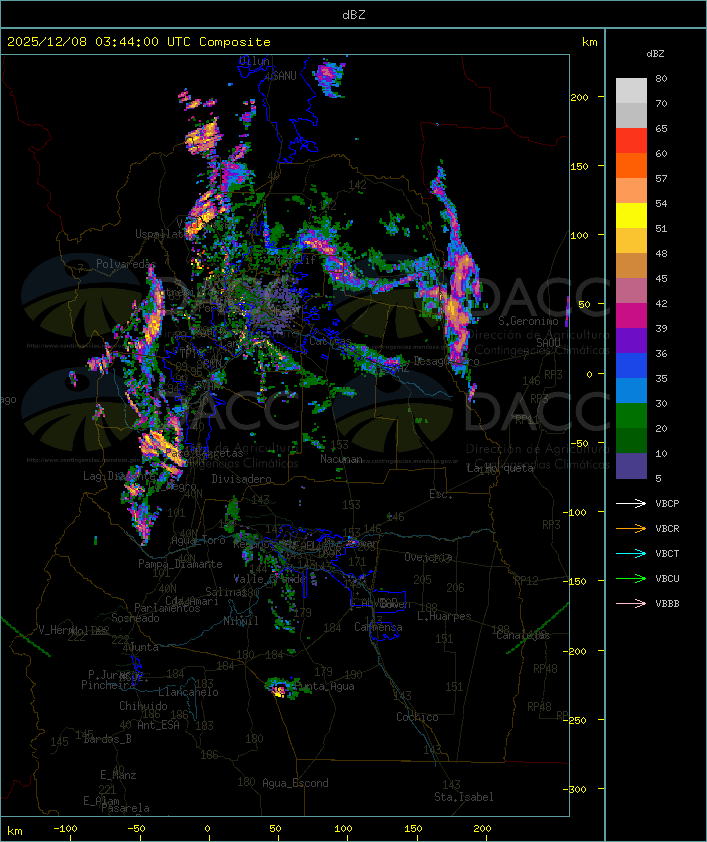
Task: Click the Sosneado map label
Action: [x=135, y=618]
